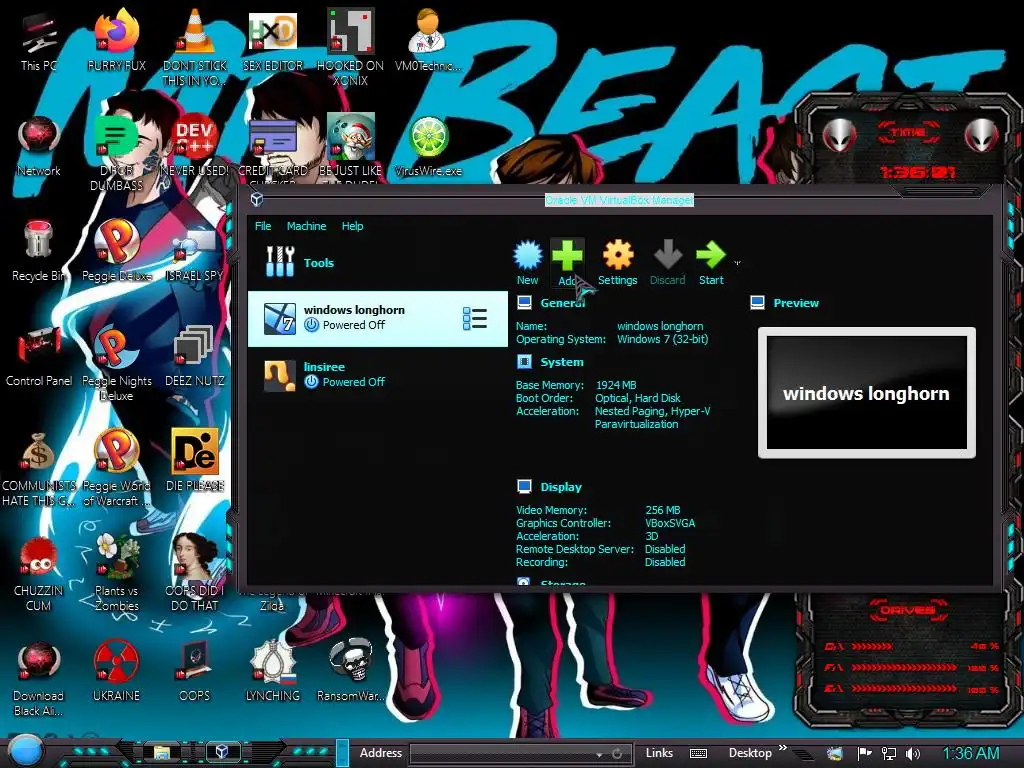Image resolution: width=1024 pixels, height=768 pixels.
Task: Open the UKRAINE desktop icon
Action: click(x=116, y=661)
